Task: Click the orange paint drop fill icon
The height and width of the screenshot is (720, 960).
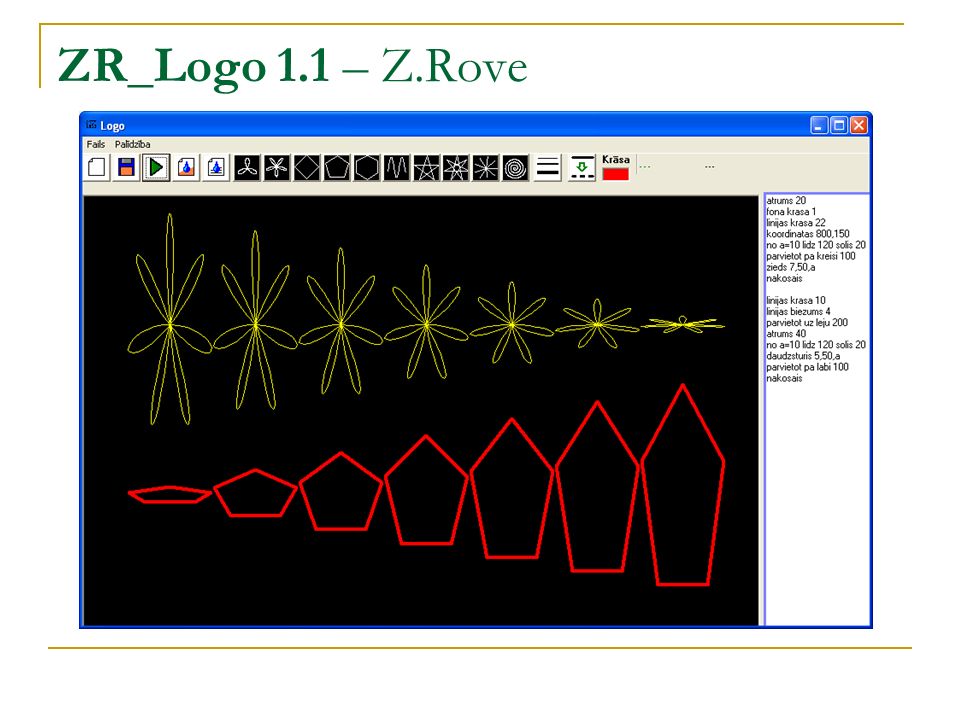Action: coord(186,167)
